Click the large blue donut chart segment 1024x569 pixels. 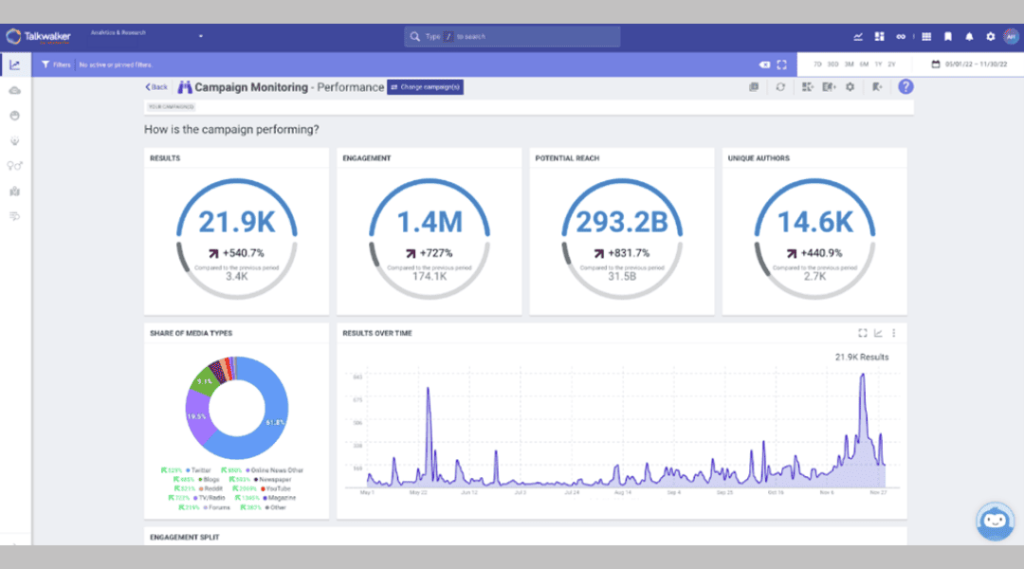point(274,420)
